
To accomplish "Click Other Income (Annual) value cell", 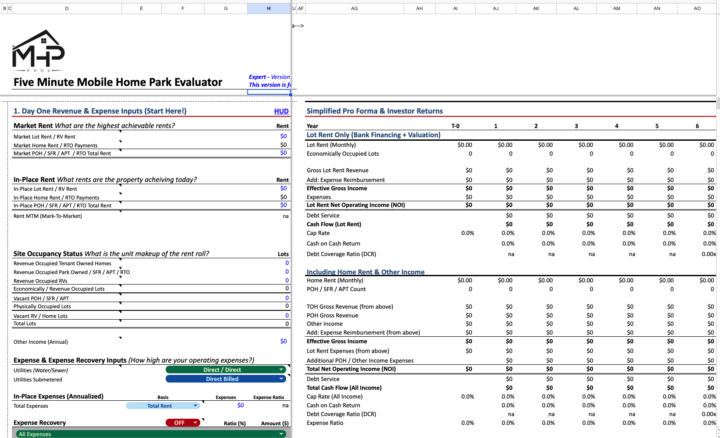I will coord(283,342).
